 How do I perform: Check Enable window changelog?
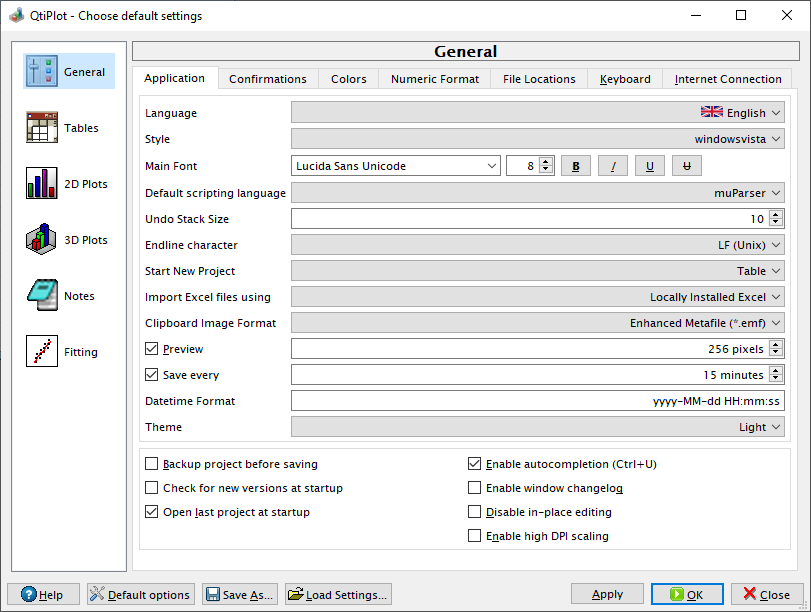click(474, 488)
